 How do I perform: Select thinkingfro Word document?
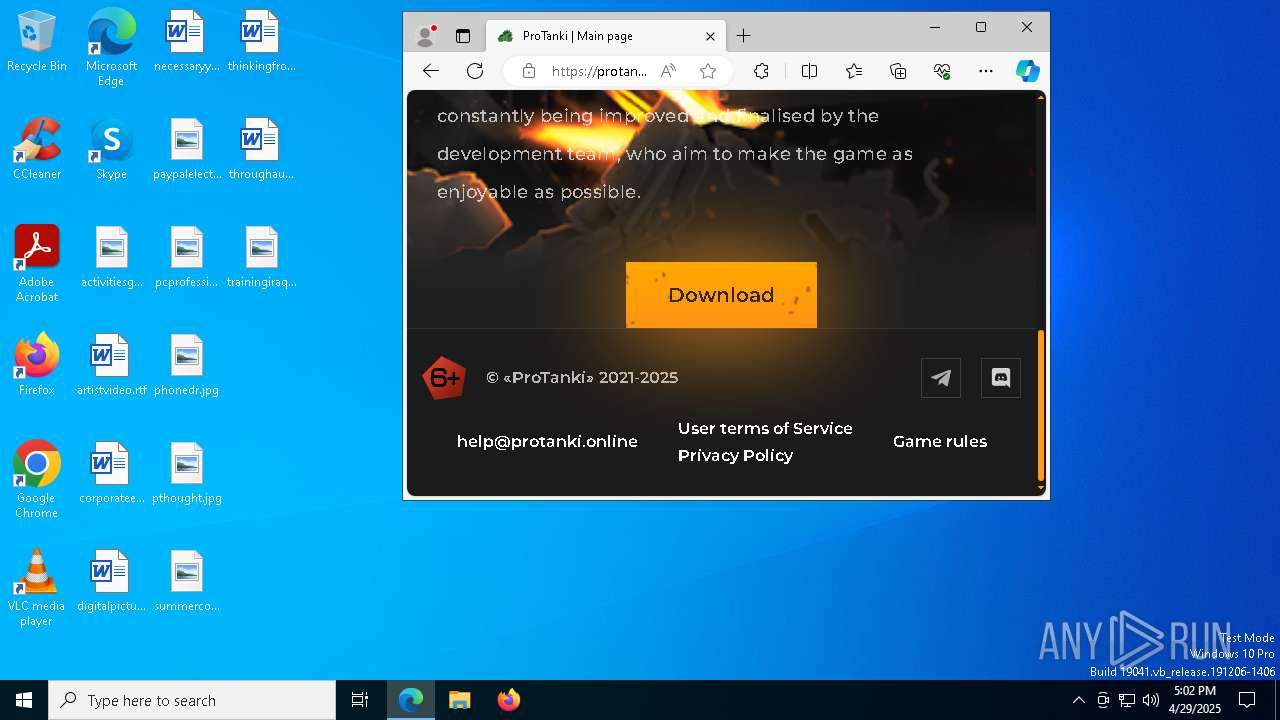click(x=261, y=42)
